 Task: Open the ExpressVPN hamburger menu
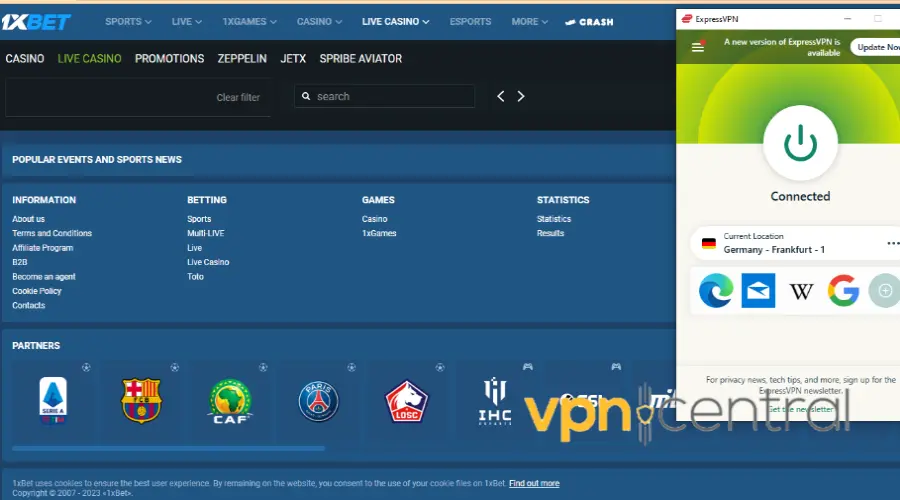tap(697, 47)
